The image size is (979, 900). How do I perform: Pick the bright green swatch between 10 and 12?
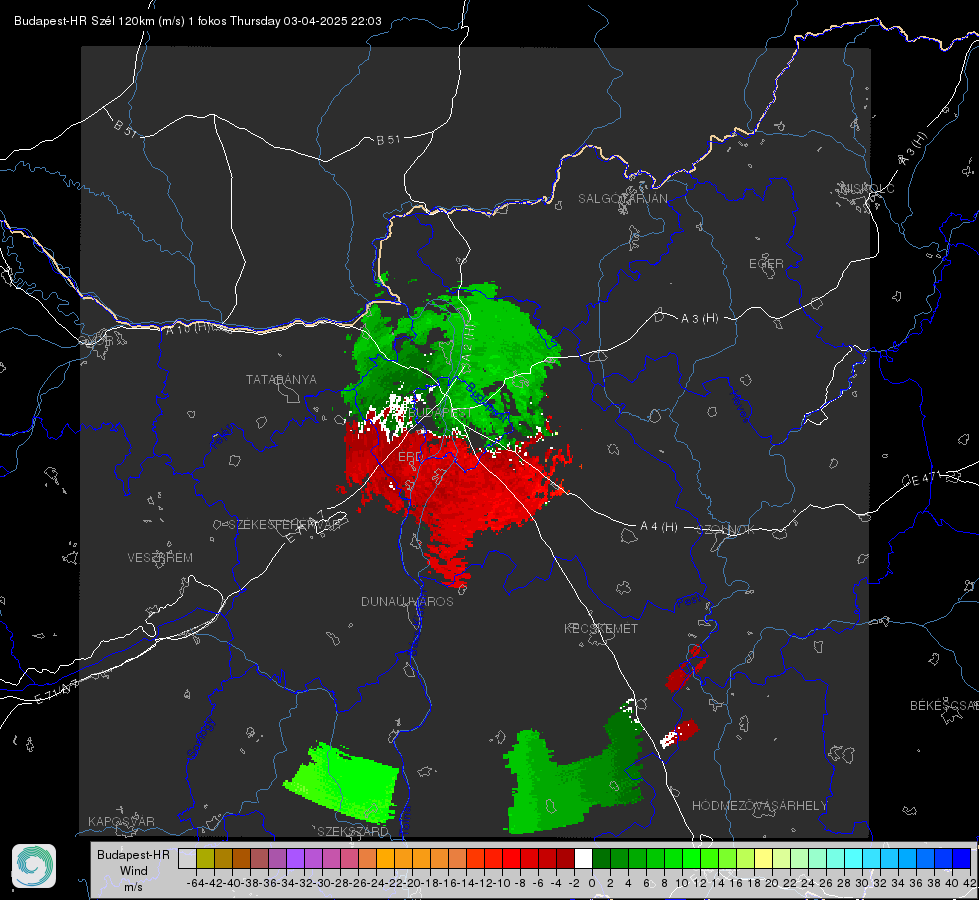coord(691,859)
